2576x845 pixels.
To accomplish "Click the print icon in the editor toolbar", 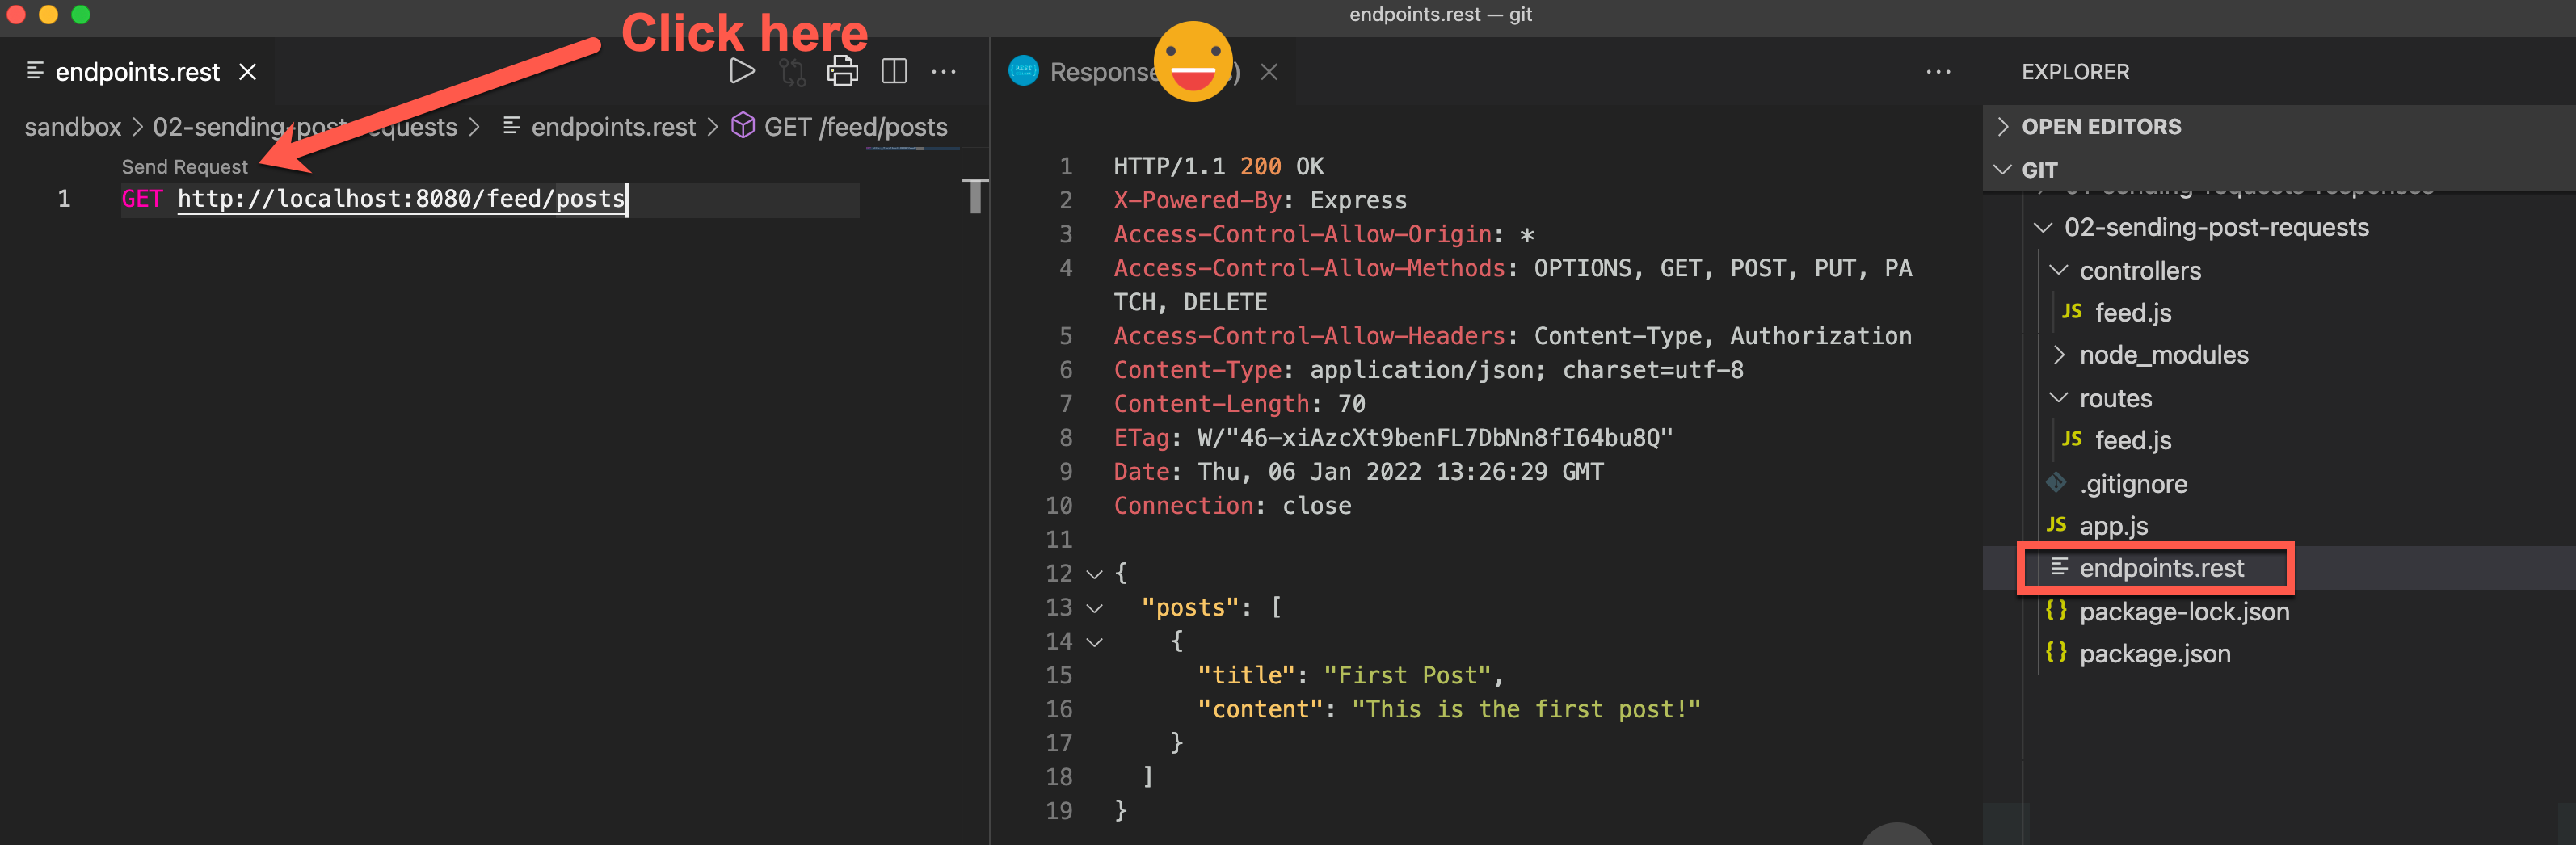I will (842, 71).
